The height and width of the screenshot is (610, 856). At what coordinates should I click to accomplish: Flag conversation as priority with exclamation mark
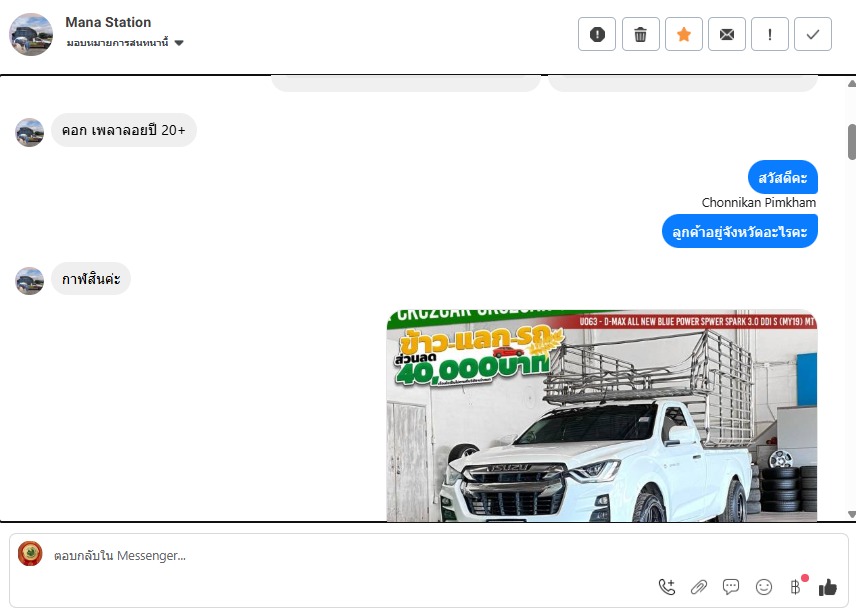pyautogui.click(x=770, y=34)
